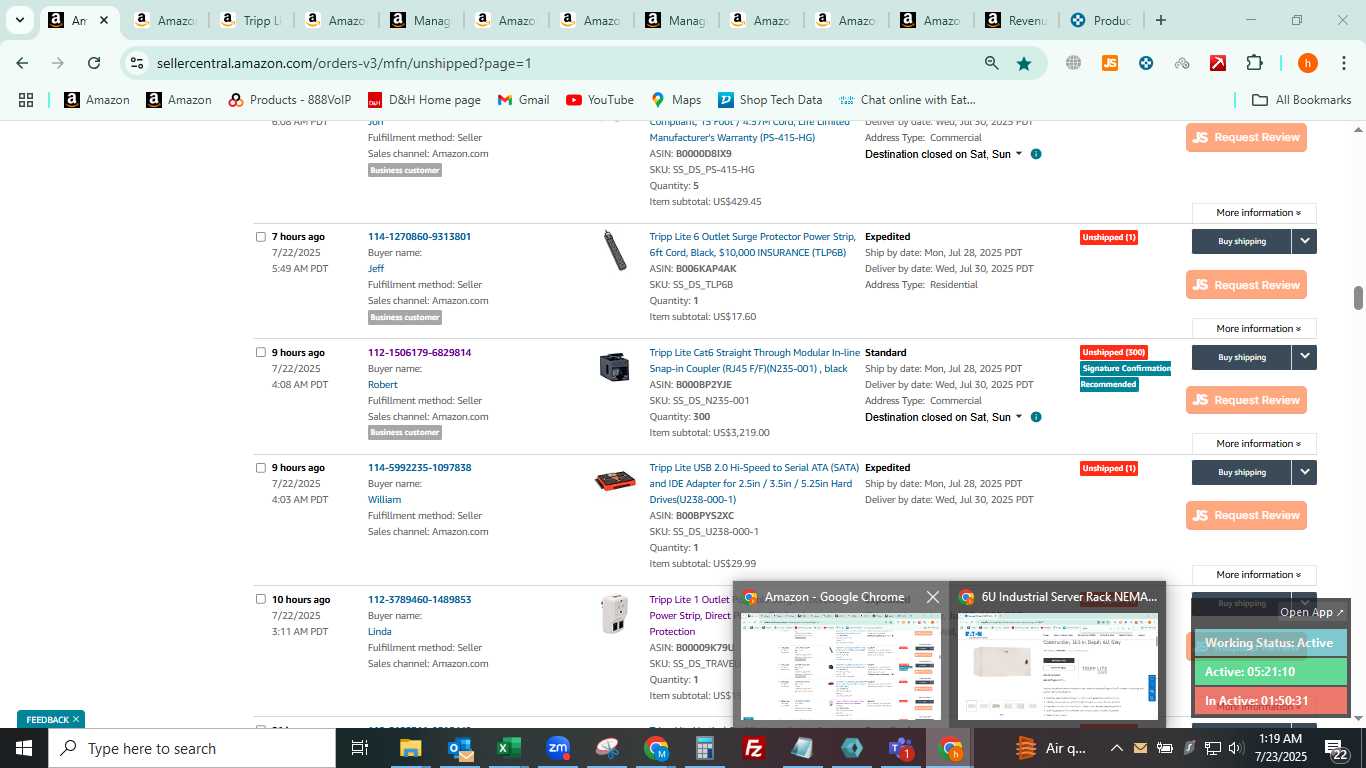Open Chrome tab search dropdown
The image size is (1366, 768).
tap(19, 20)
